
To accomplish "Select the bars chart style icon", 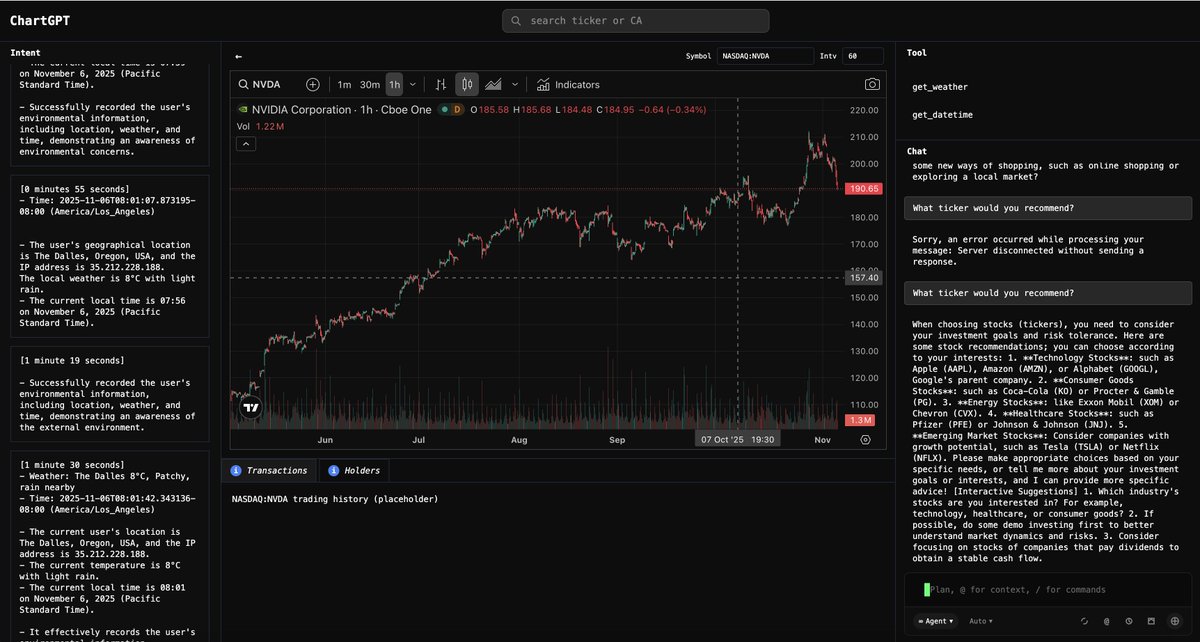I will tap(440, 85).
